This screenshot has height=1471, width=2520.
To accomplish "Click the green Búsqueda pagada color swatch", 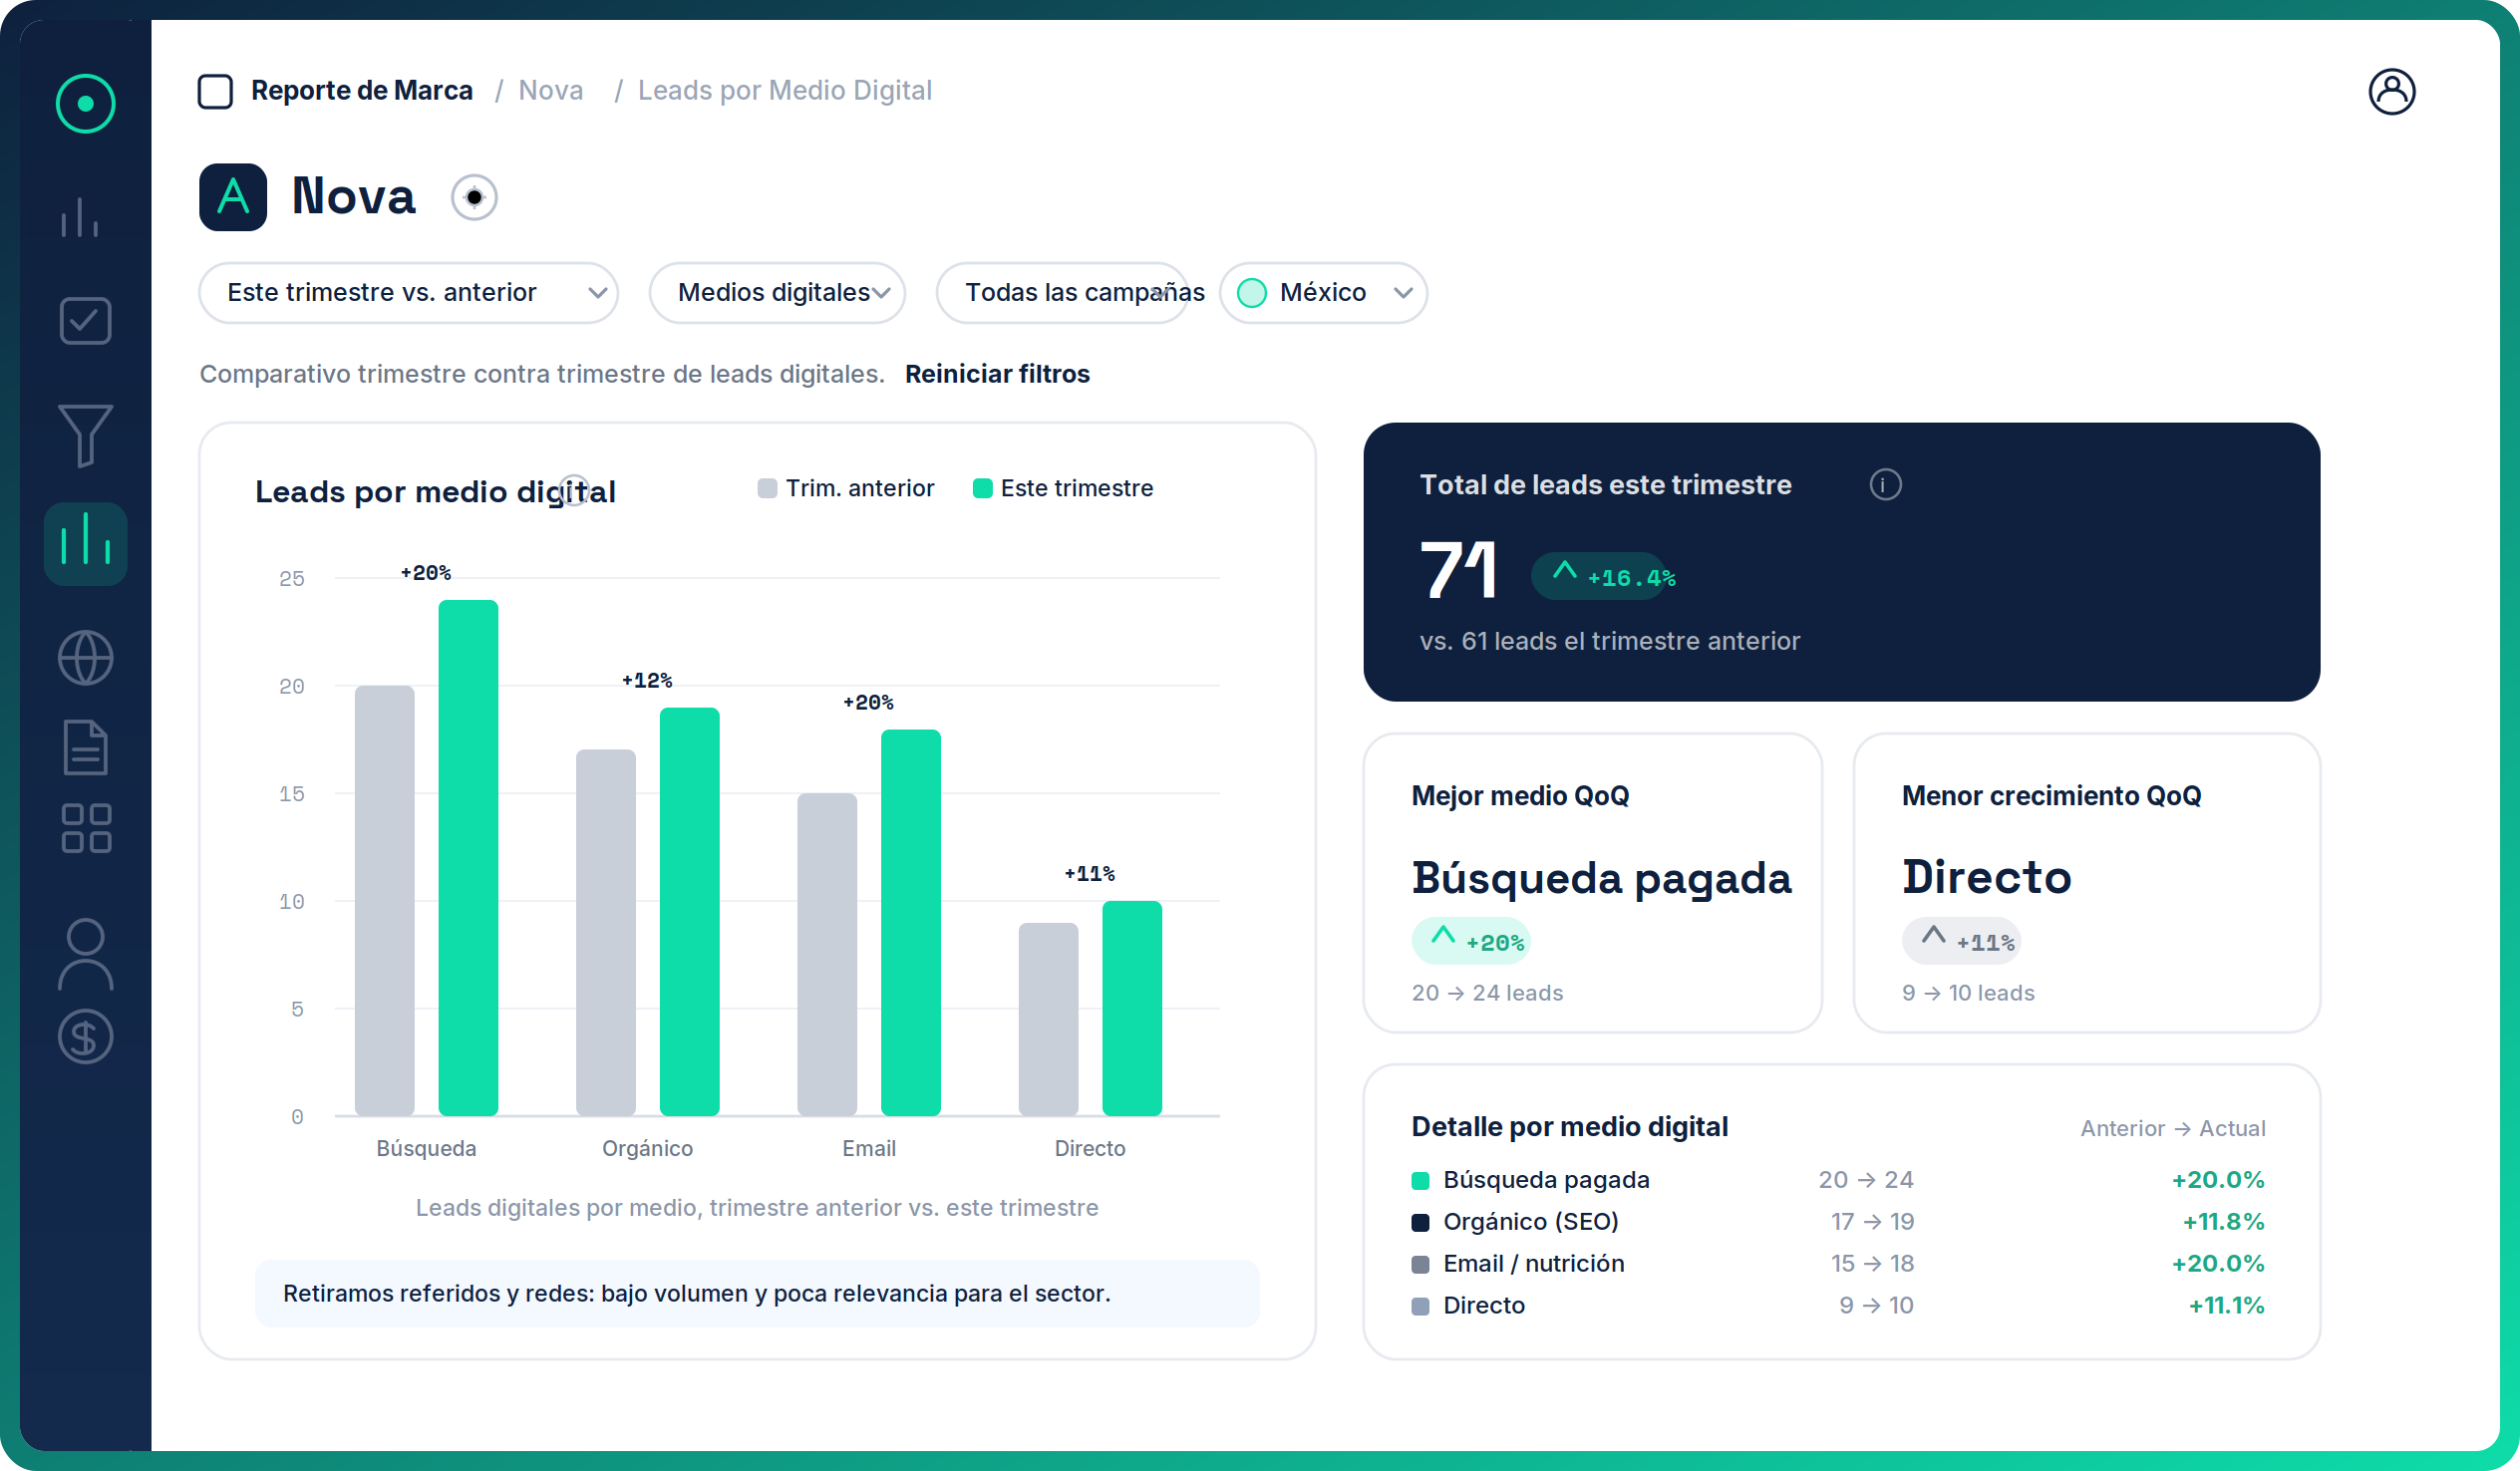I will tap(1420, 1181).
